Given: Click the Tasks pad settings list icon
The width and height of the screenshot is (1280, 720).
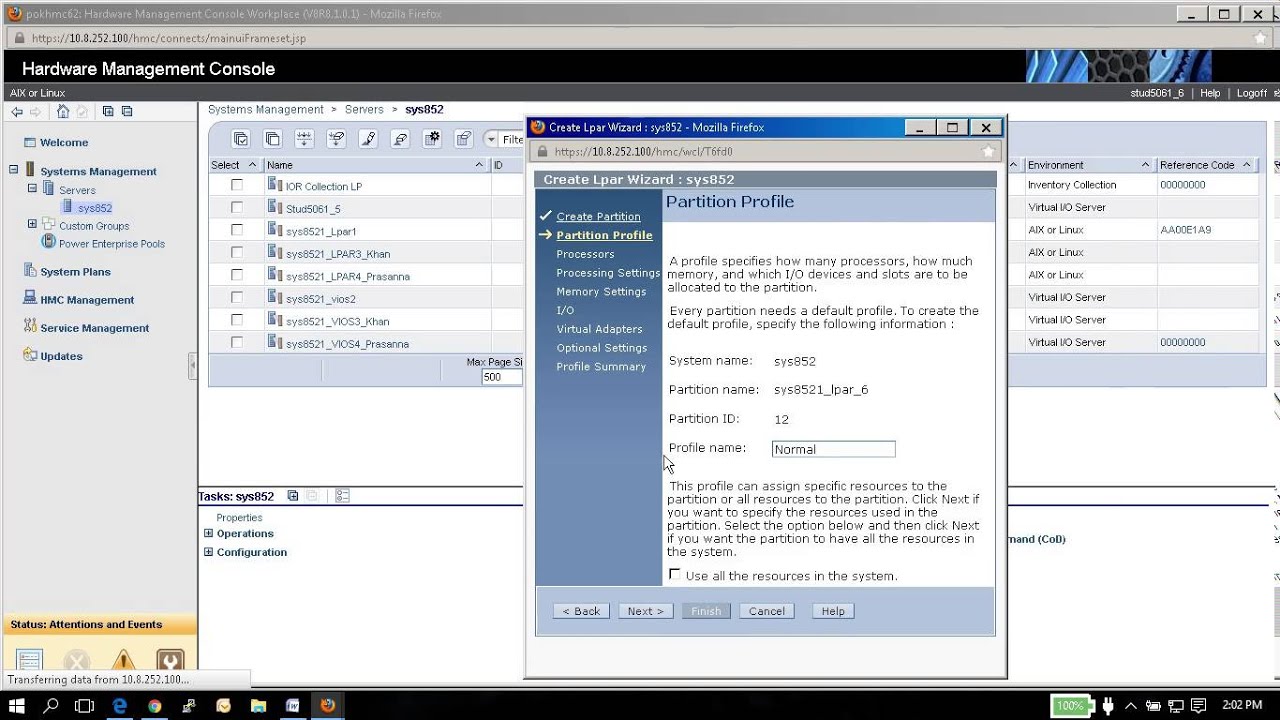Looking at the screenshot, I should click(x=342, y=496).
